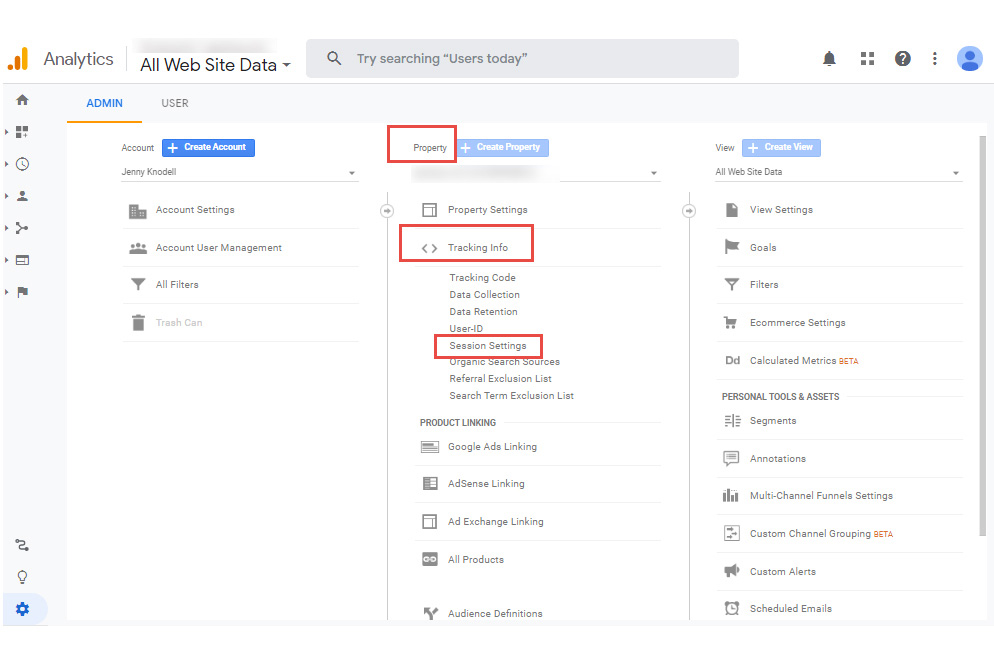Click arrow circle between Property and View columns
994x665 pixels.
[689, 210]
